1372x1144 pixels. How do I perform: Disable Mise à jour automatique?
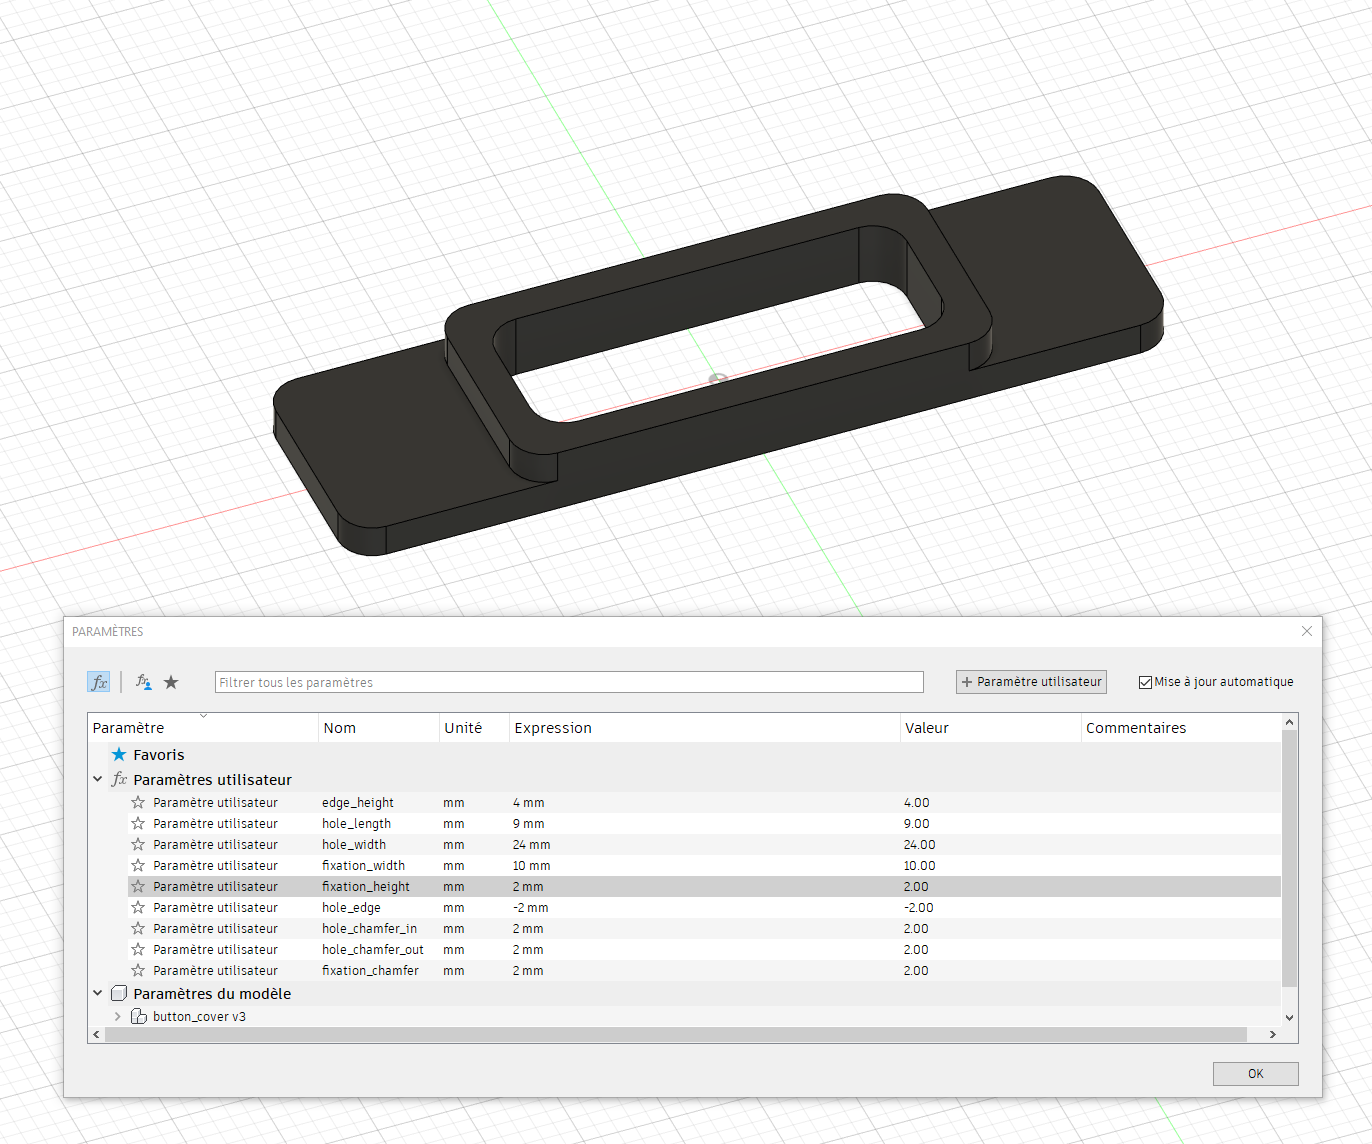1145,681
